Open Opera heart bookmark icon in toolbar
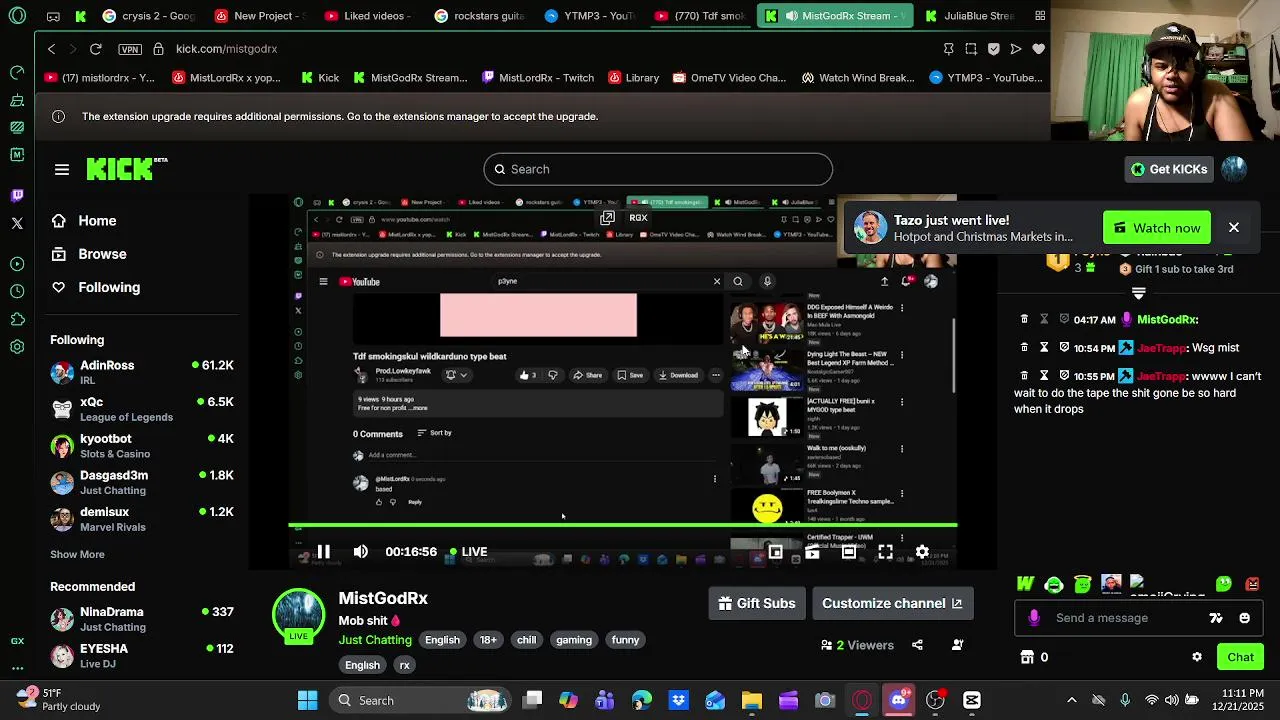Viewport: 1280px width, 720px height. (1038, 49)
